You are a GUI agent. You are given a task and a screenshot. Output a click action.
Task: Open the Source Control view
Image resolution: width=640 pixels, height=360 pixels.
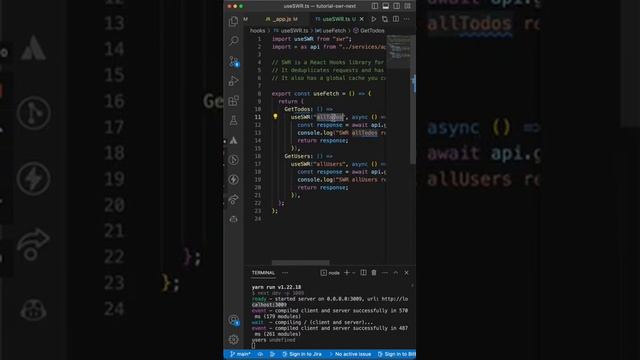[233, 61]
